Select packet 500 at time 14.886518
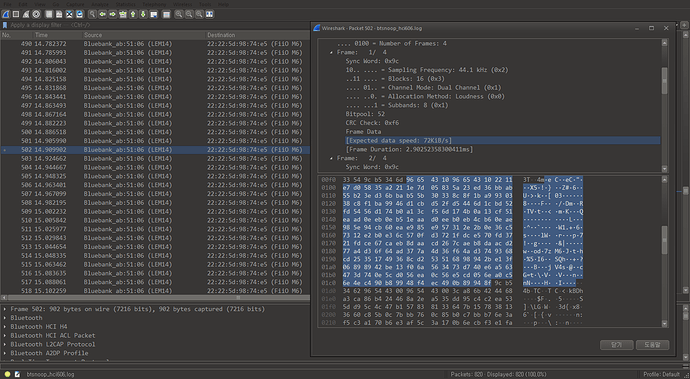 (x=155, y=132)
